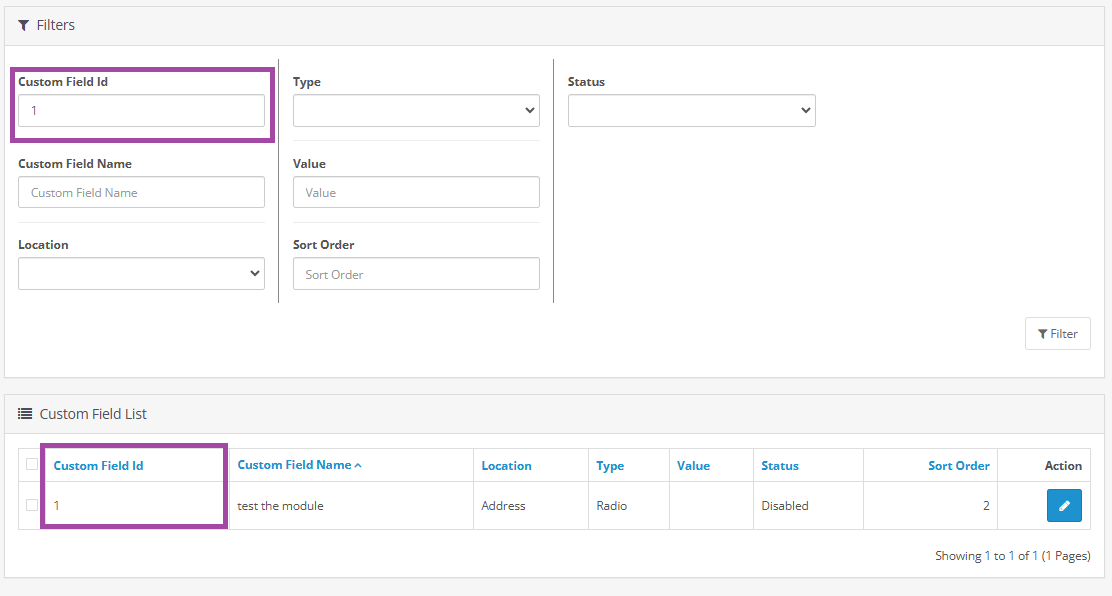Toggle the select-all checkbox in table header
Screen dimensions: 1112x596
coord(32,464)
